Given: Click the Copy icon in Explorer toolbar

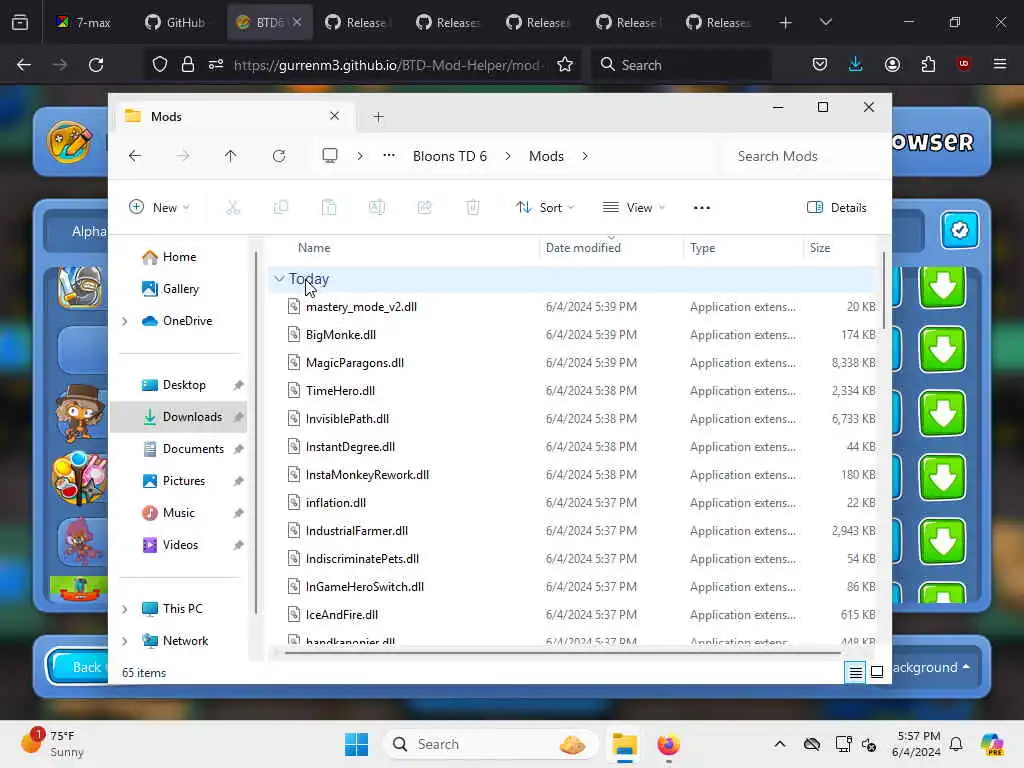Looking at the screenshot, I should 281,208.
